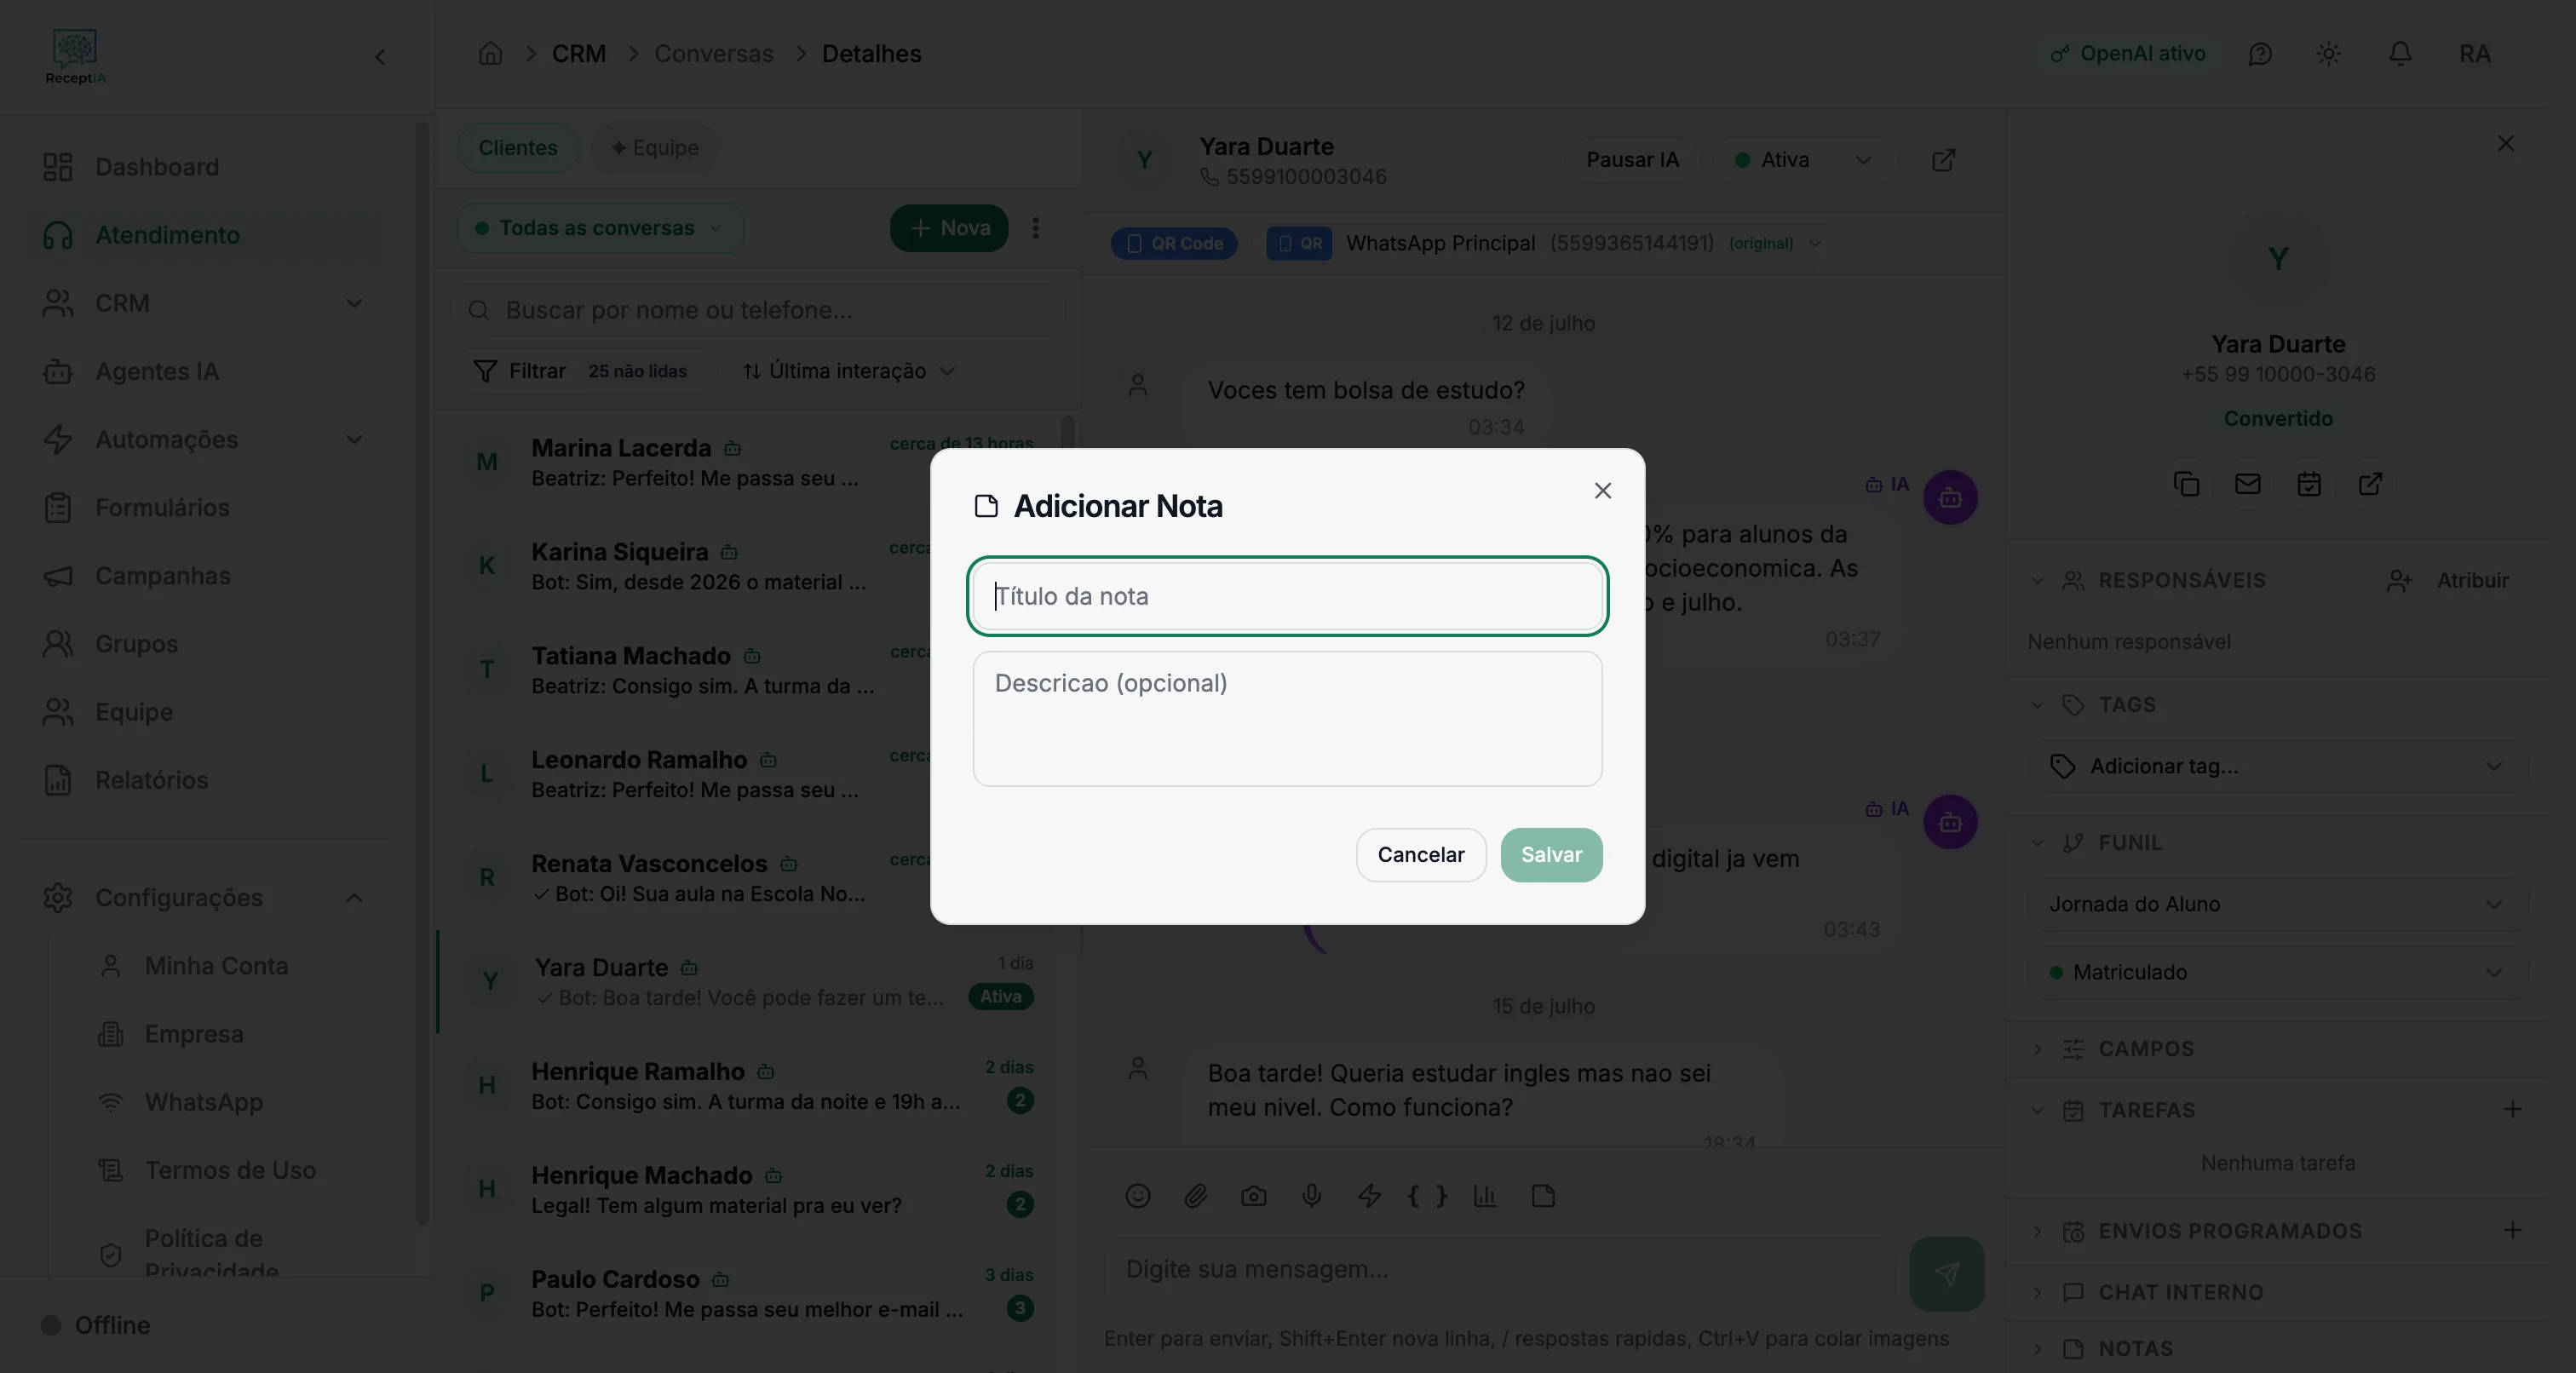Open the conversations more options menu
Screen dimensions: 2576x1373
1036,228
